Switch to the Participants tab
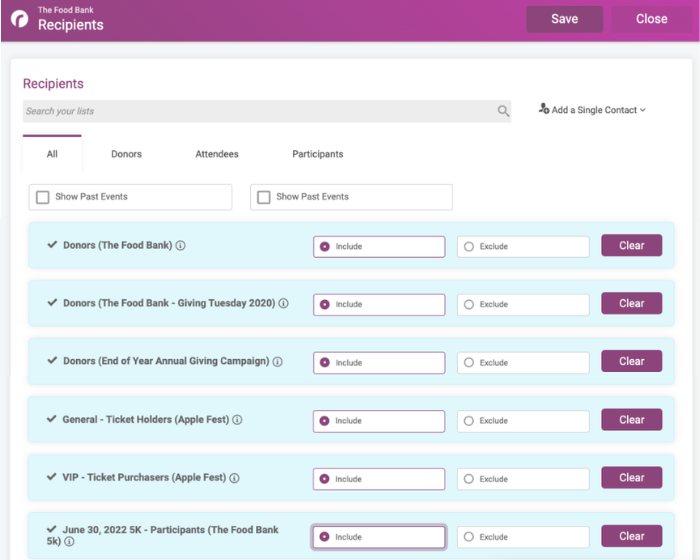 (318, 154)
